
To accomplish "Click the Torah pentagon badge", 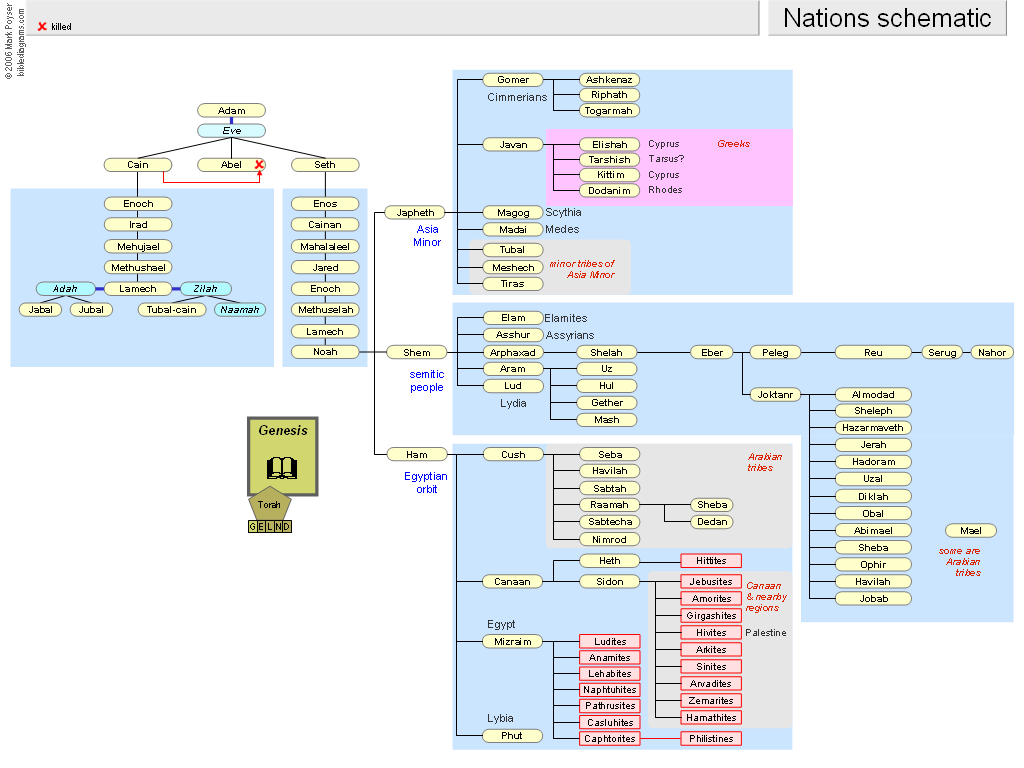I will 270,504.
